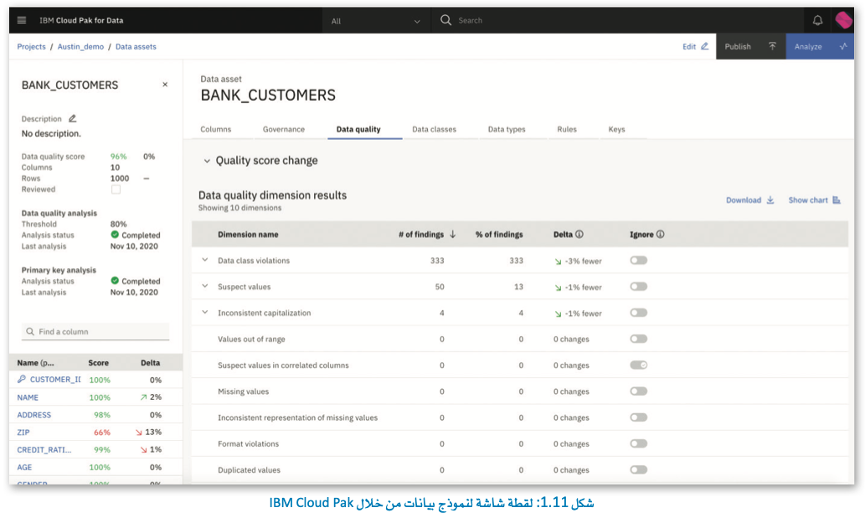Viewport: 866px width, 518px height.
Task: Click the down arrow on ZIP delta
Action: tap(139, 432)
